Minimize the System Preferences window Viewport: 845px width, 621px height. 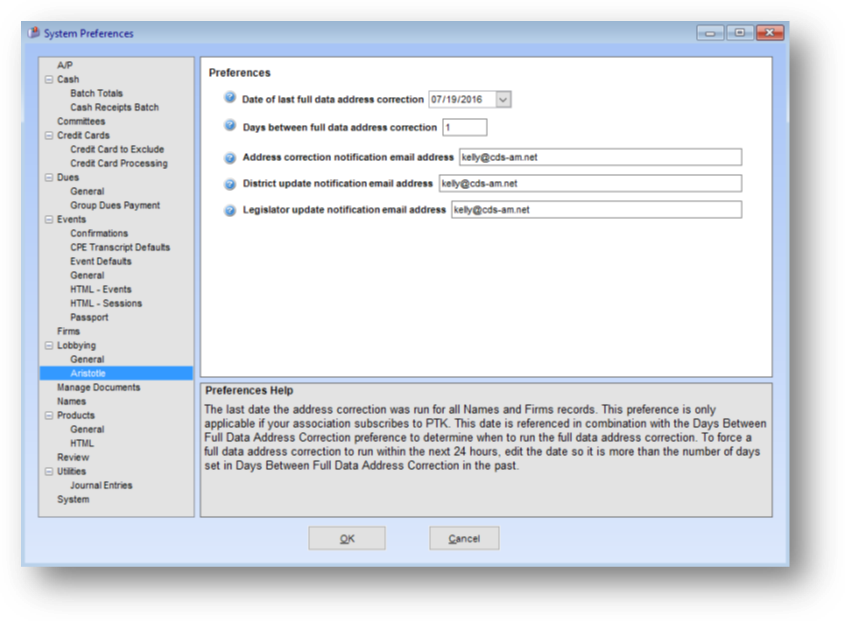click(710, 33)
